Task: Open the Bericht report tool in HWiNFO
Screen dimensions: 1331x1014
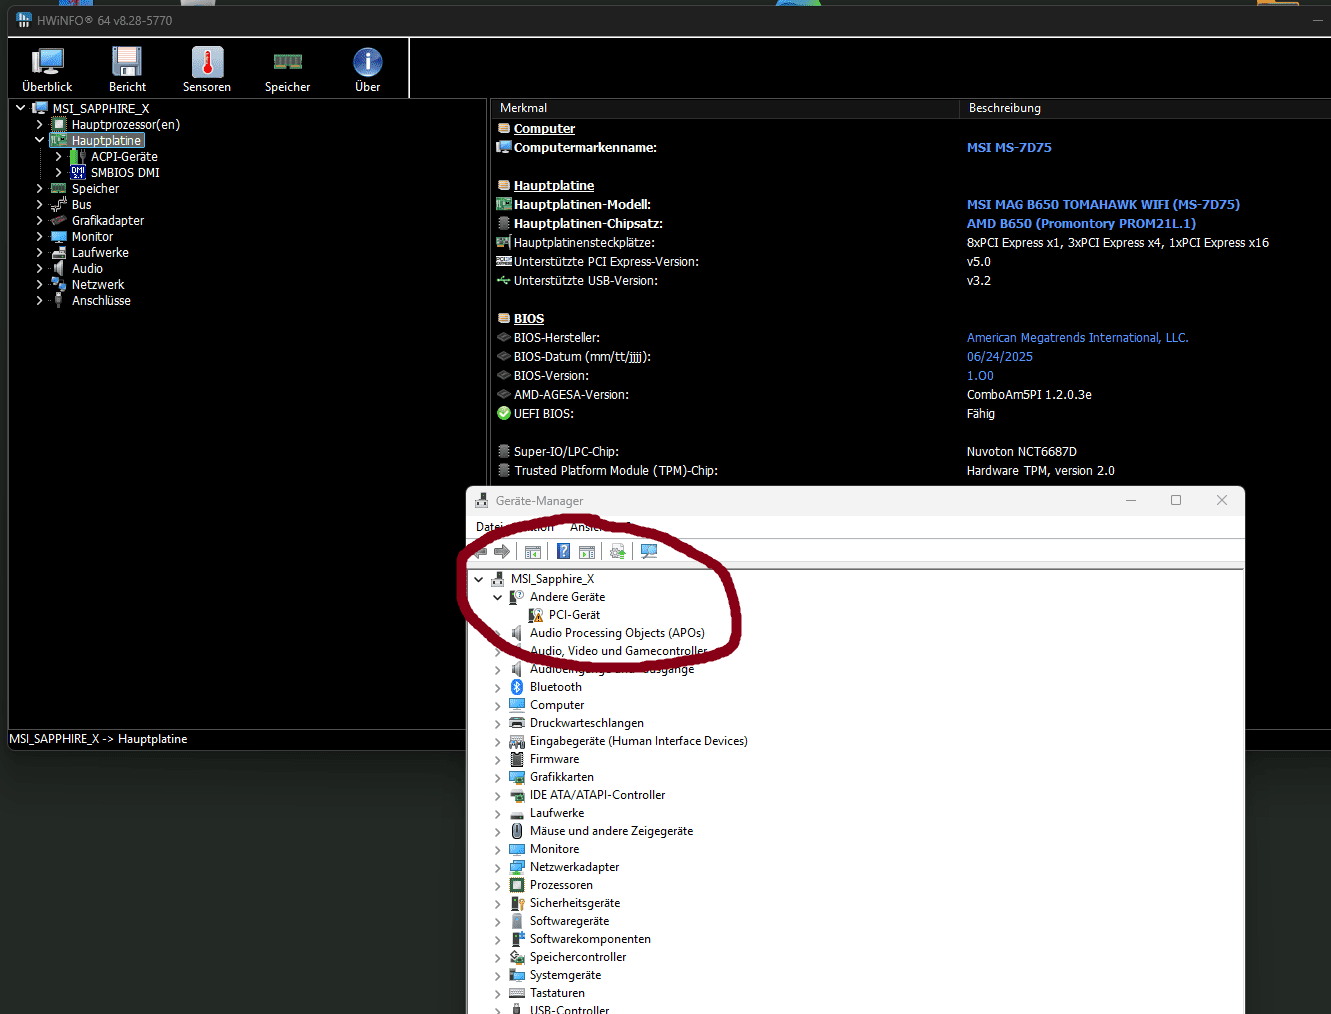Action: pyautogui.click(x=127, y=70)
